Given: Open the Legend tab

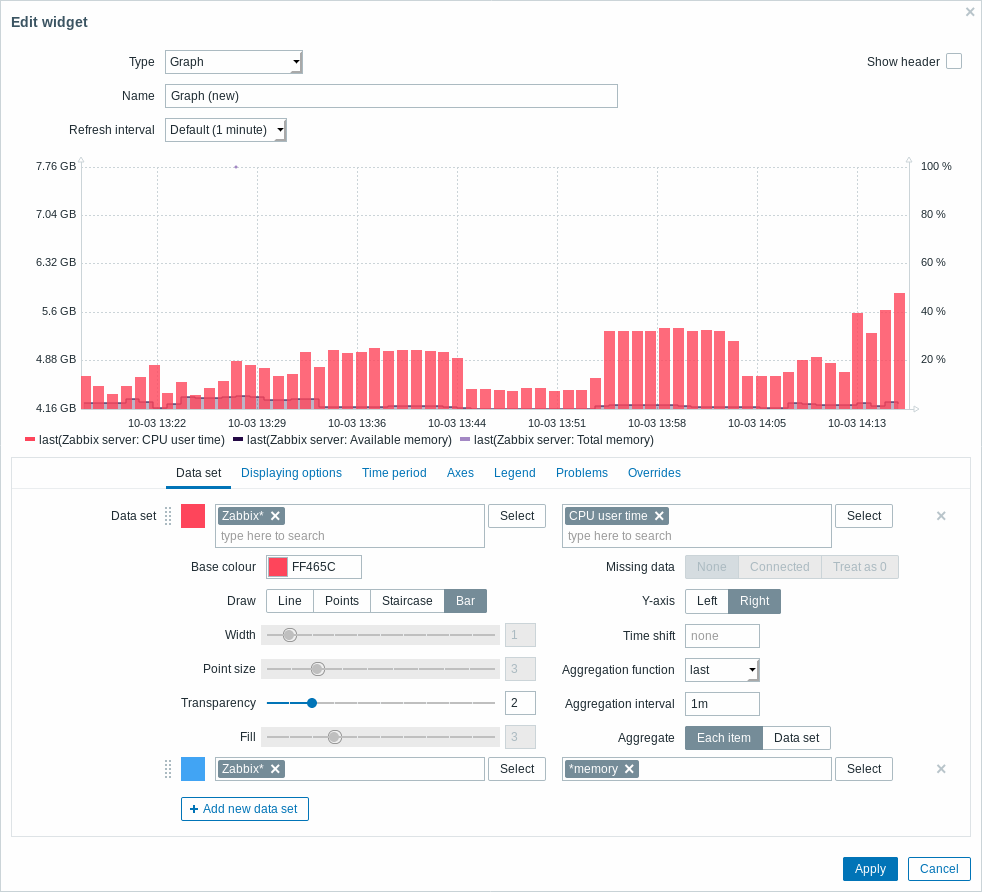Looking at the screenshot, I should coord(515,473).
